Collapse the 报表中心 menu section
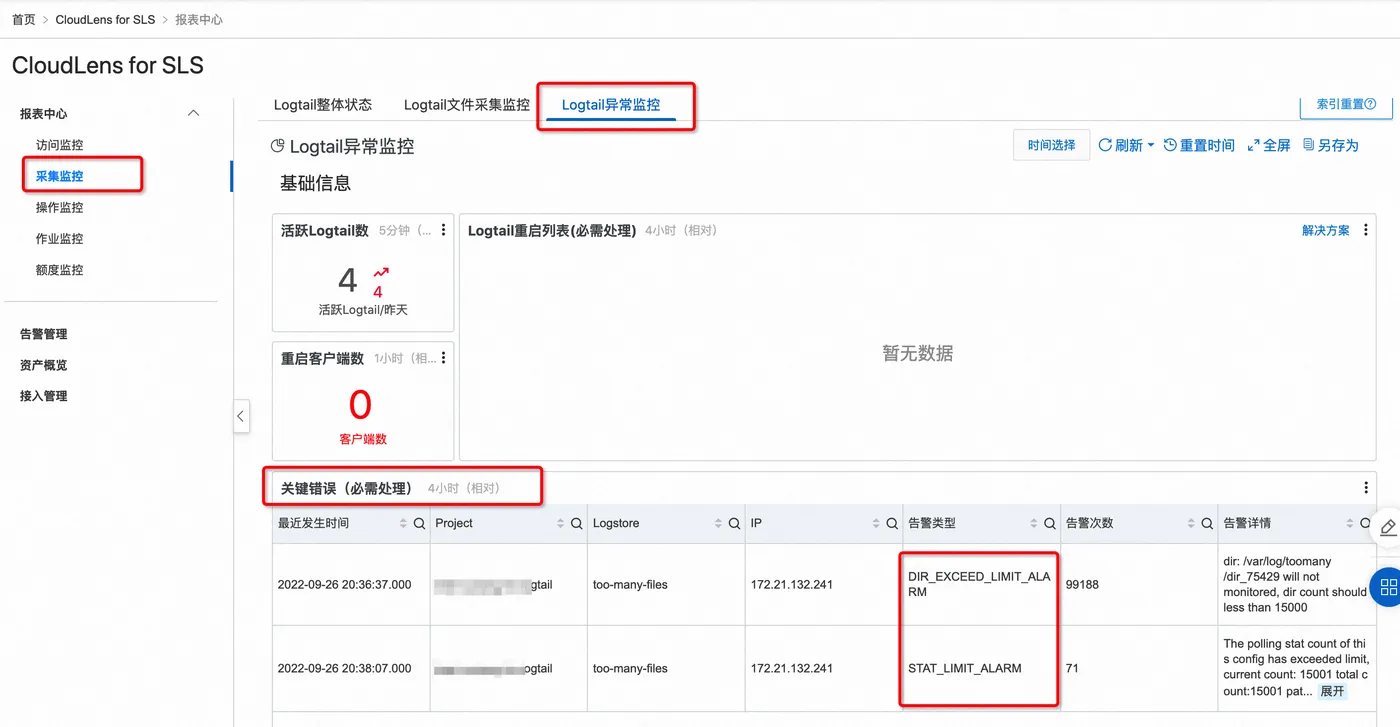The height and width of the screenshot is (727, 1400). pos(194,114)
